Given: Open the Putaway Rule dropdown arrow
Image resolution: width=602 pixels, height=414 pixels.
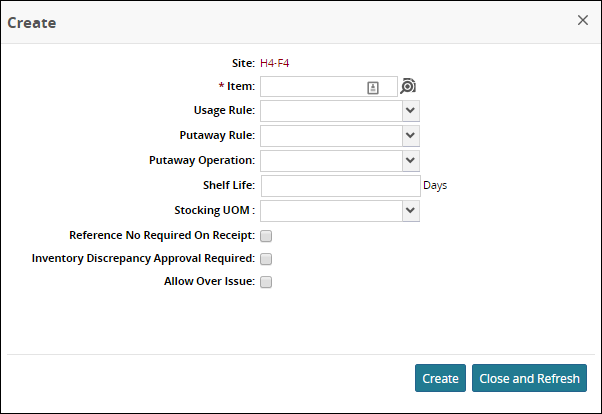Looking at the screenshot, I should [x=410, y=136].
